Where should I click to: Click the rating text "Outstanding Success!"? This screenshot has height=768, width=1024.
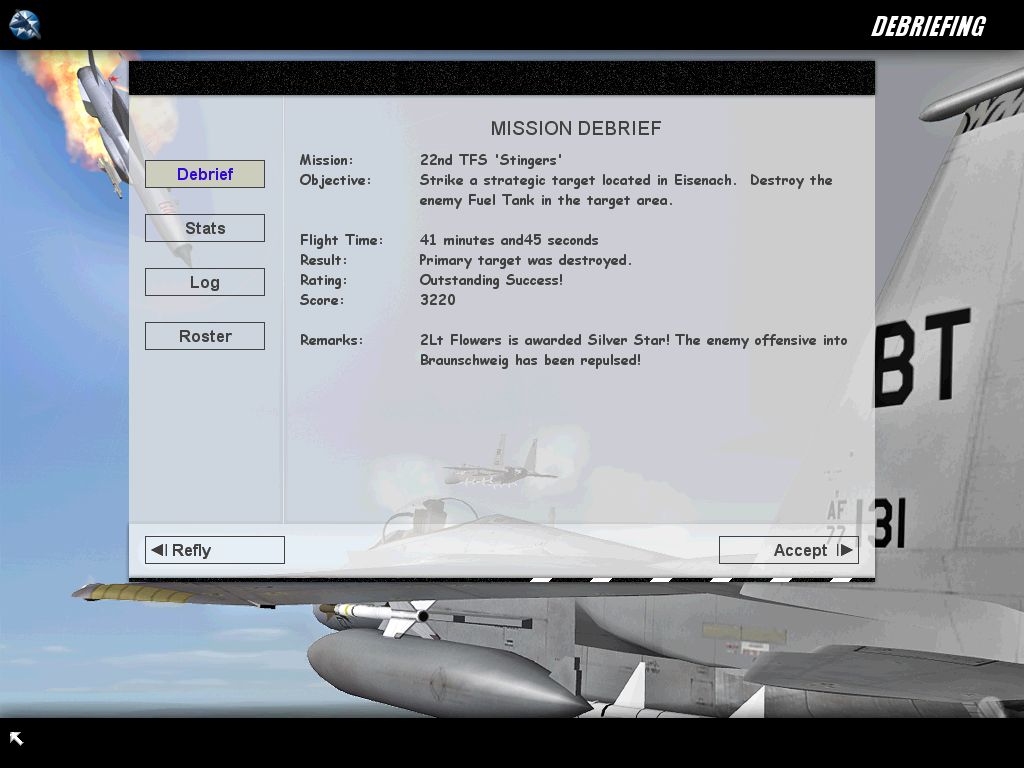(x=491, y=280)
